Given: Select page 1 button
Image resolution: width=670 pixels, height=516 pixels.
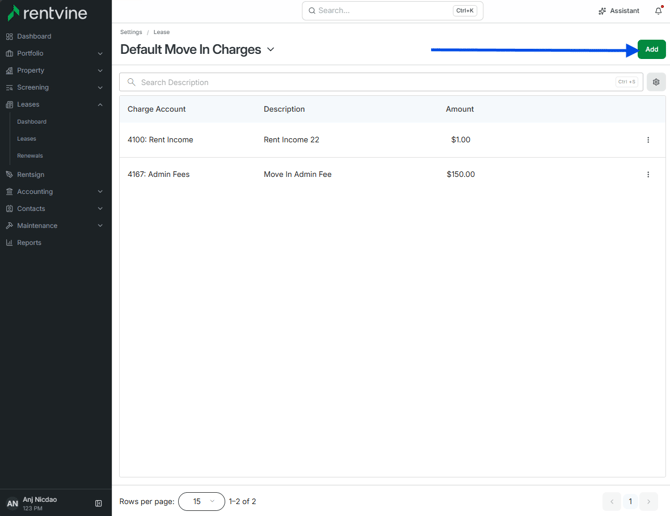Looking at the screenshot, I should (x=630, y=501).
